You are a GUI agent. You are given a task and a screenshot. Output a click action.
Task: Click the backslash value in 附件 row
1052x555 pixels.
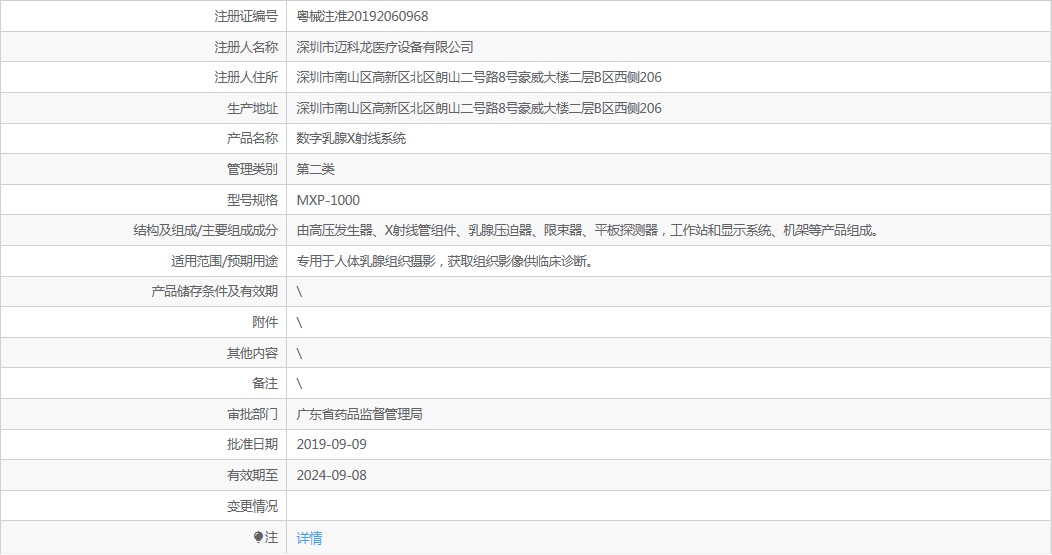click(x=299, y=322)
